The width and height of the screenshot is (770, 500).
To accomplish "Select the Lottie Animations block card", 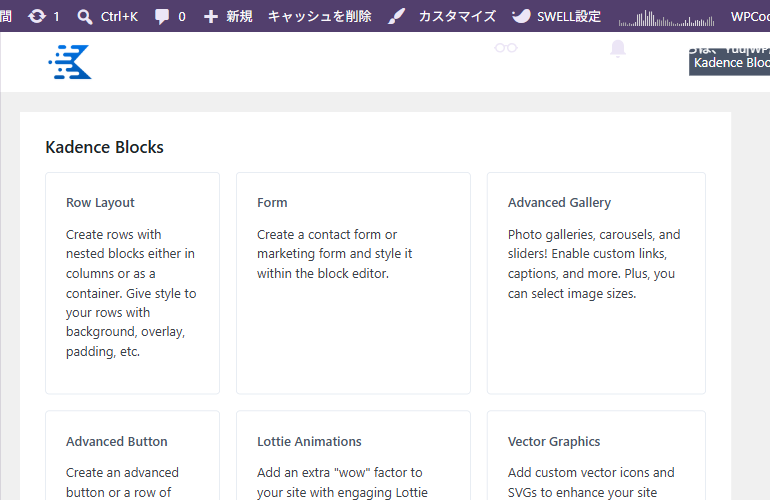I will coord(354,455).
